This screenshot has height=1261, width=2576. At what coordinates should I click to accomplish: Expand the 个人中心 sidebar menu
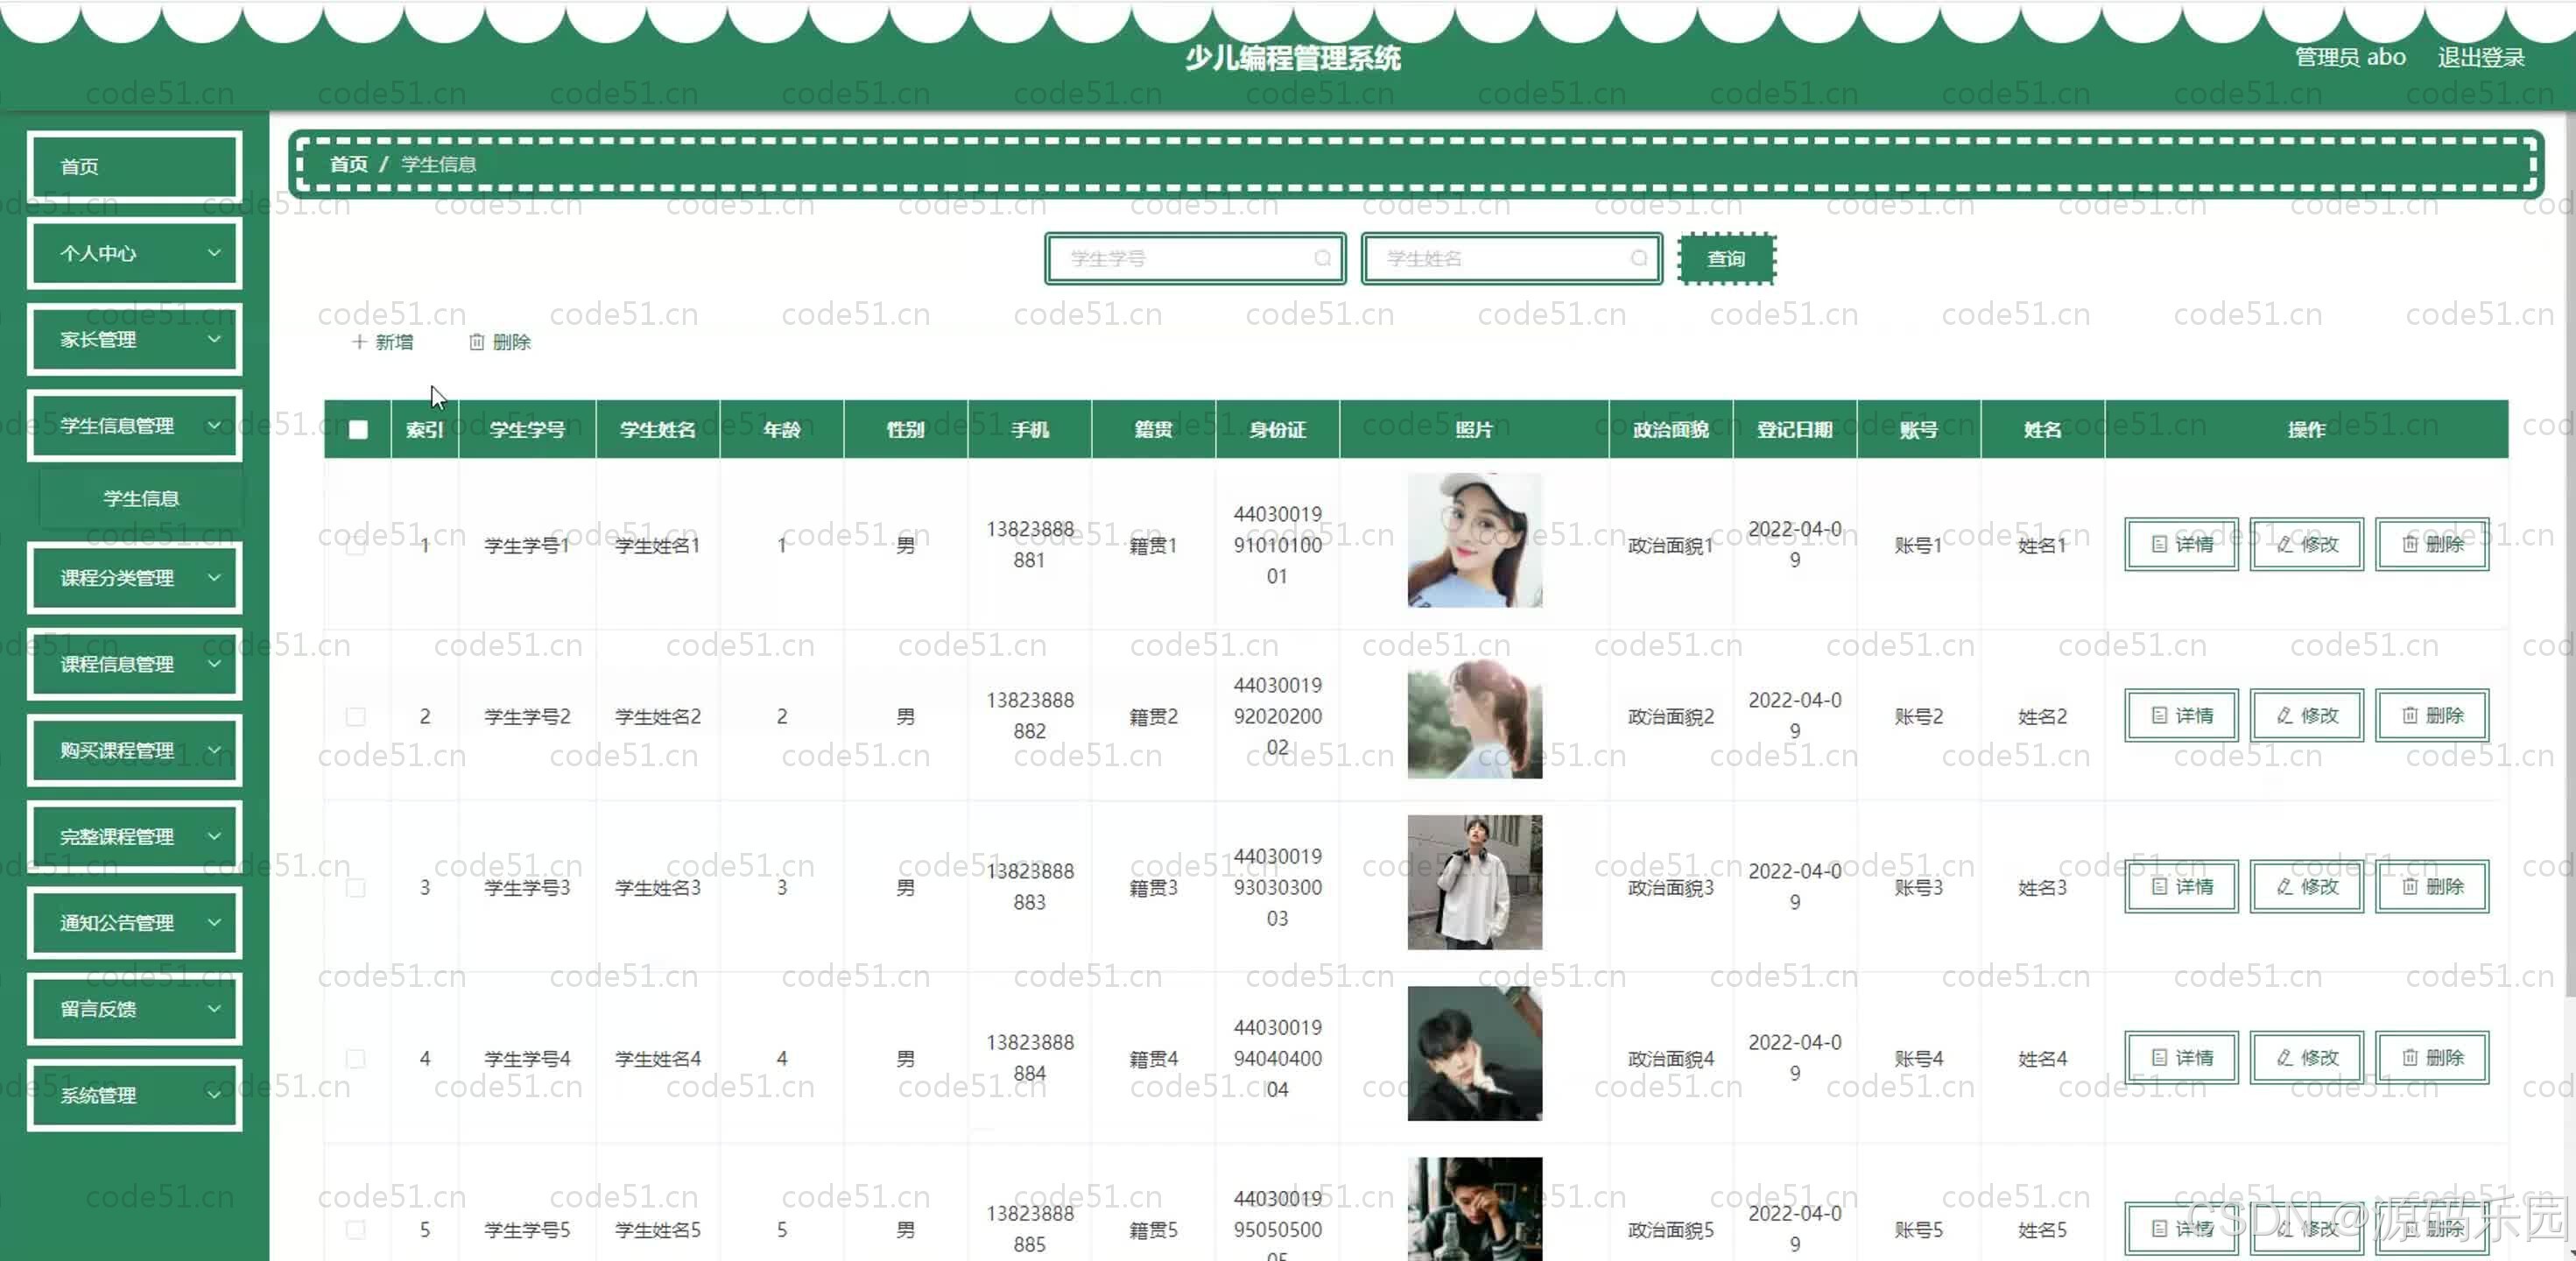click(x=134, y=253)
